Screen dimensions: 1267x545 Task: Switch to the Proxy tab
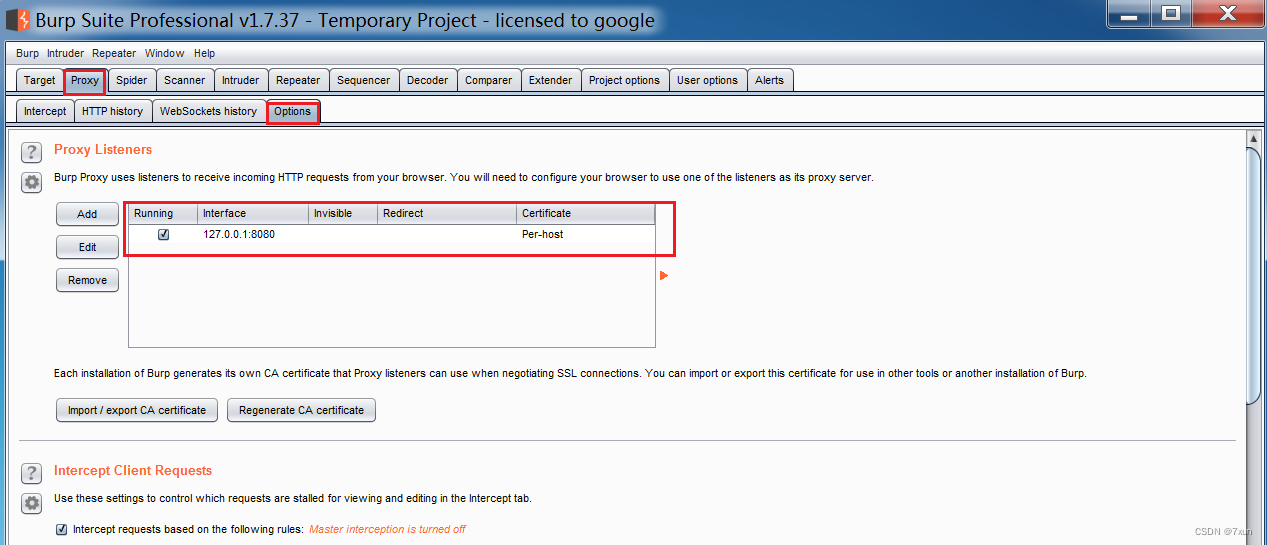click(x=85, y=80)
